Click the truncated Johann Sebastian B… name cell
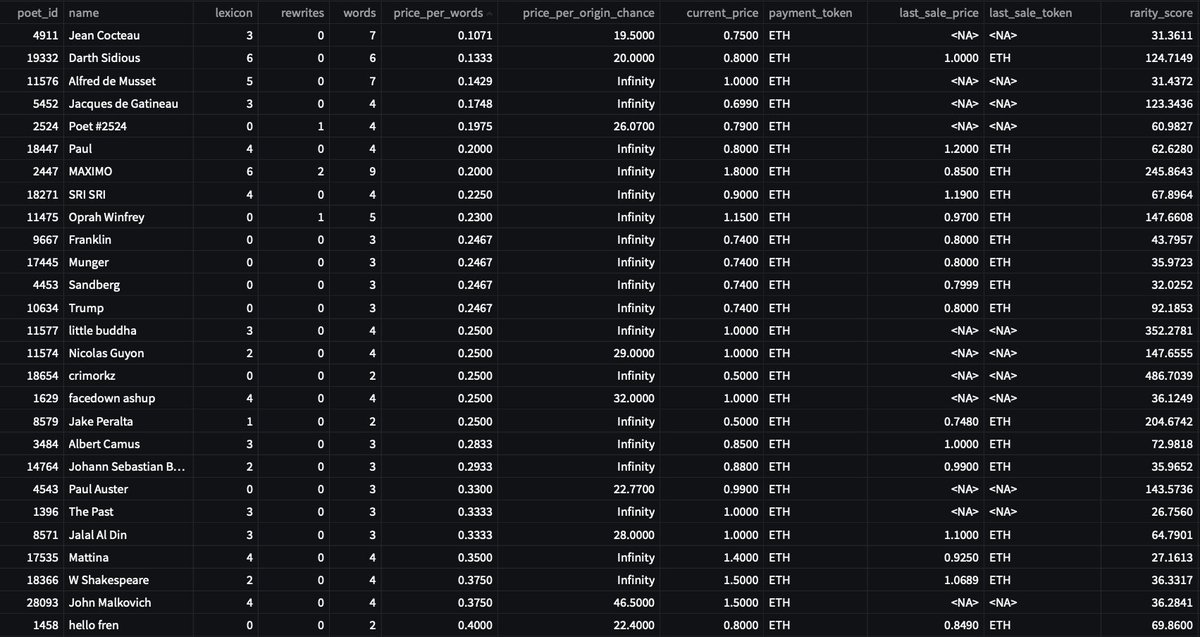The width and height of the screenshot is (1200, 637). tap(127, 467)
